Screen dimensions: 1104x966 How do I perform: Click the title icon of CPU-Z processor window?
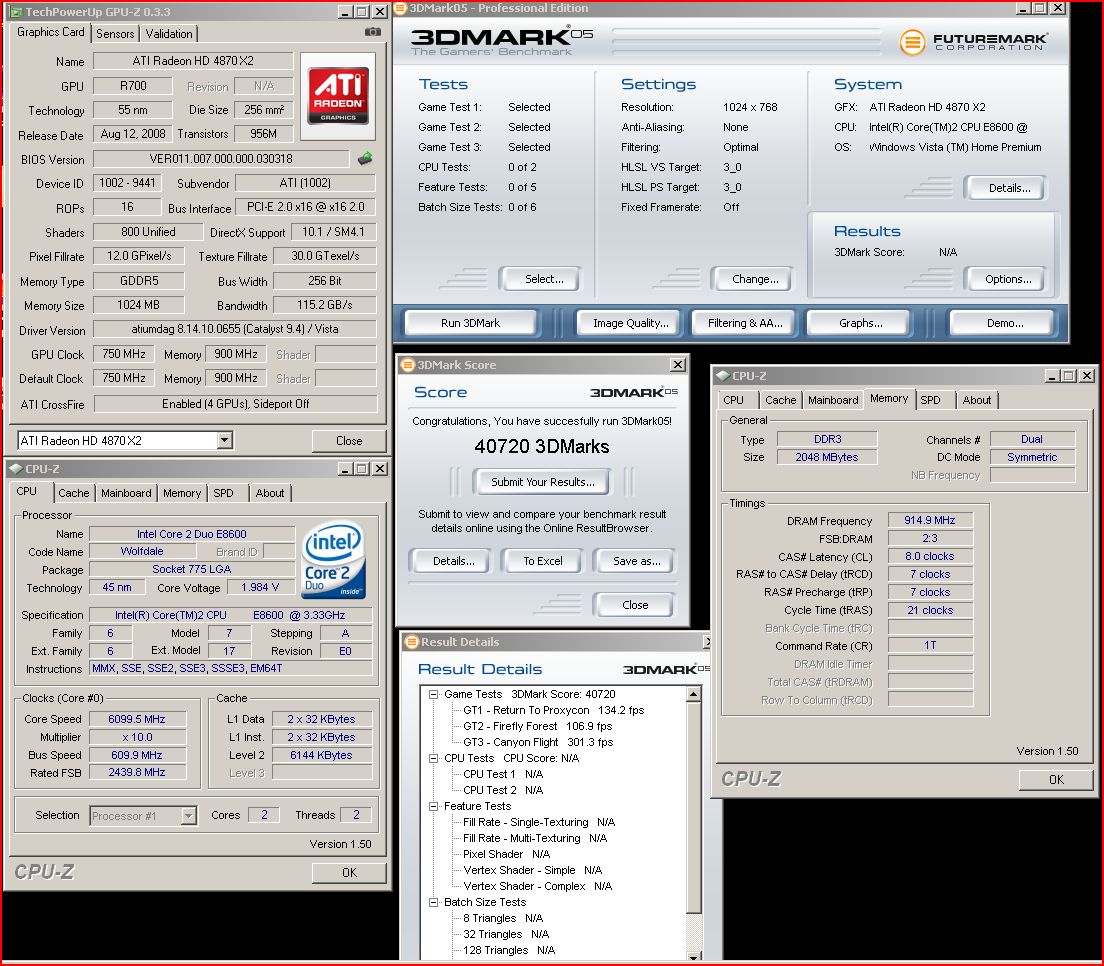coord(15,468)
